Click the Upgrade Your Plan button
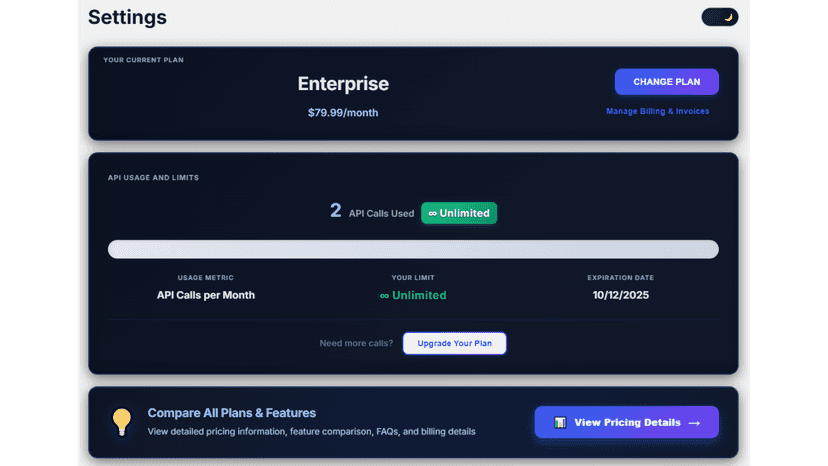 tap(454, 343)
